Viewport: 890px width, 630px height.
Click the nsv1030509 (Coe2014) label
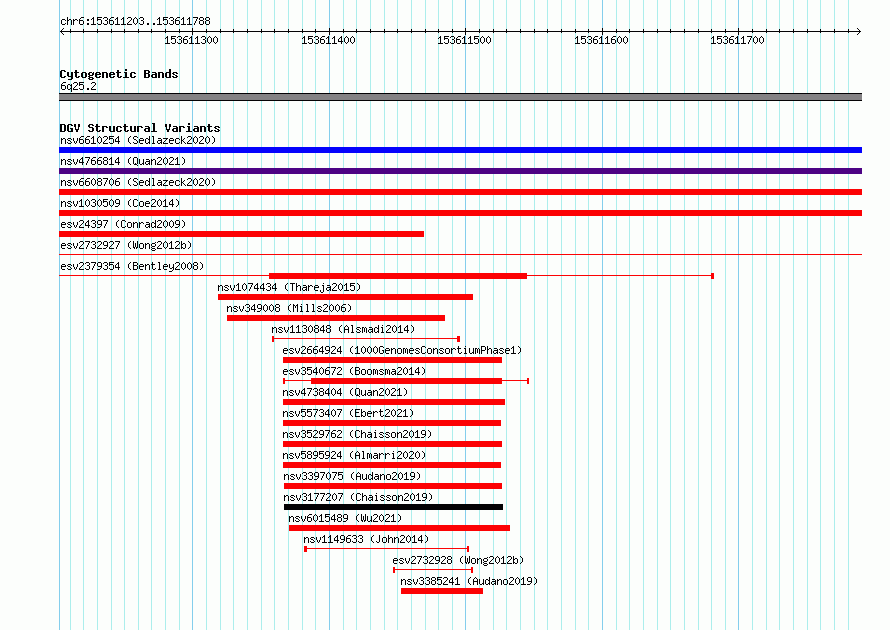tap(120, 203)
